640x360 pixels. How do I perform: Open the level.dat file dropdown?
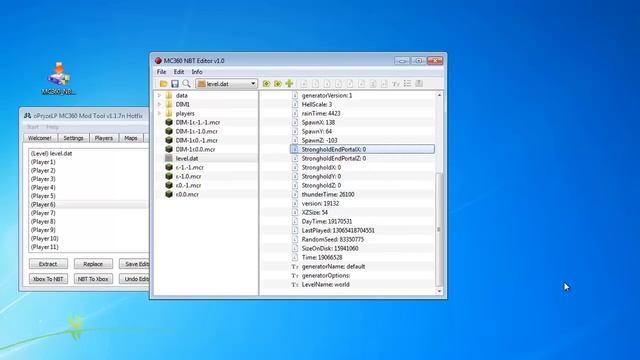coord(227,84)
